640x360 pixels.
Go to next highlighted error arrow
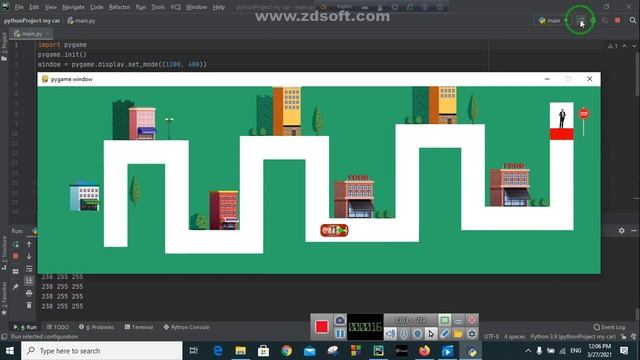634,46
